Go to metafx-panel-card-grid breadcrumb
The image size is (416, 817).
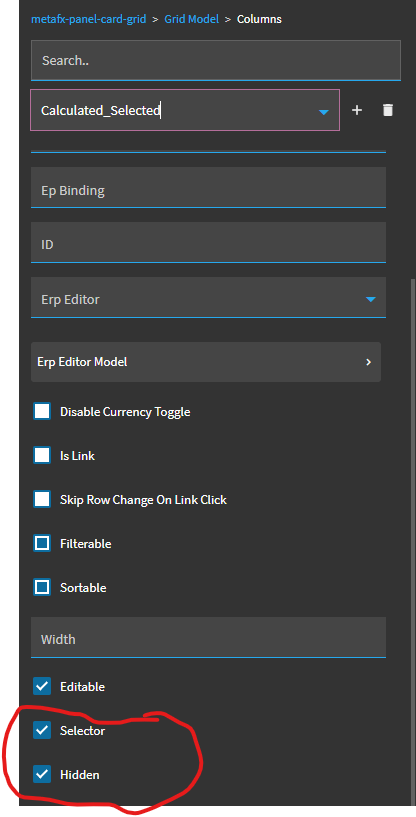point(89,19)
